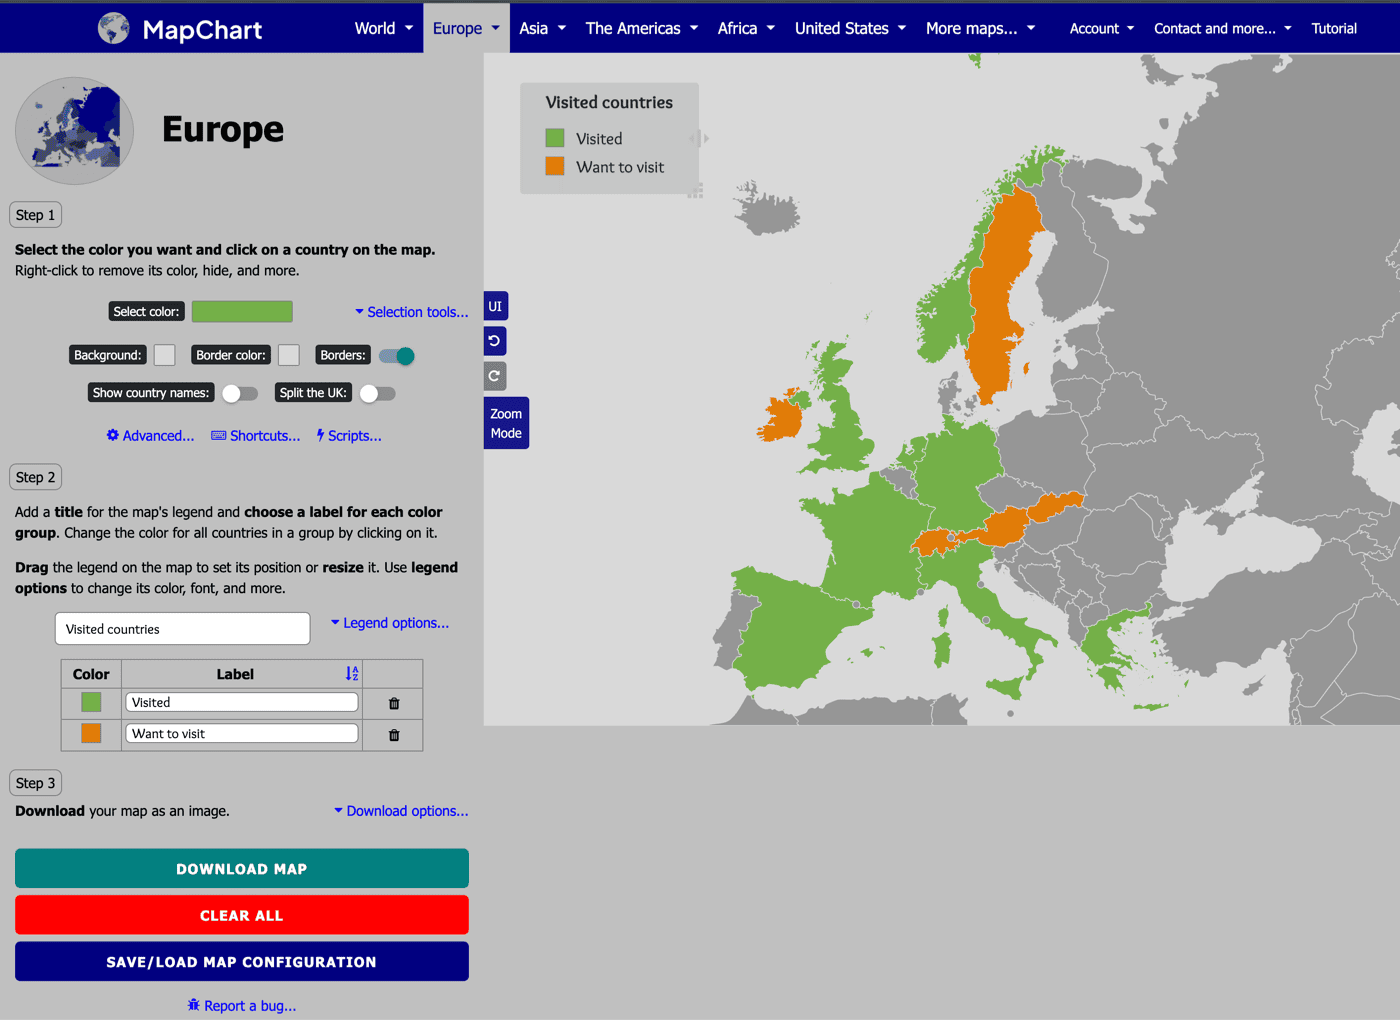Viewport: 1400px width, 1020px height.
Task: Open Advanced settings gear link
Action: [151, 436]
